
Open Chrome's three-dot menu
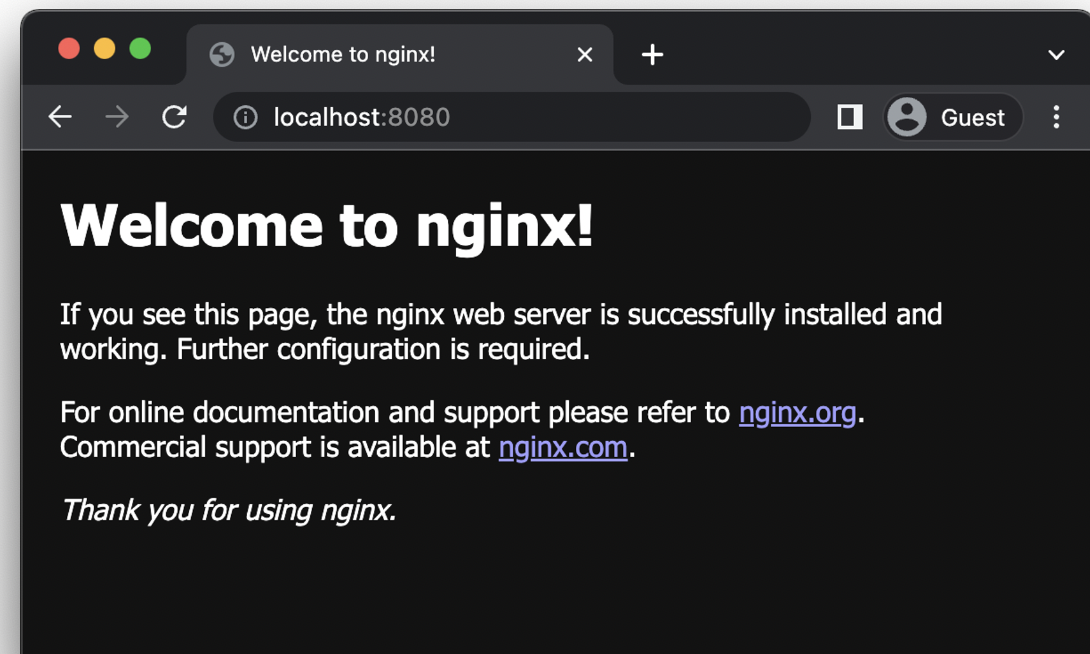[x=1056, y=117]
